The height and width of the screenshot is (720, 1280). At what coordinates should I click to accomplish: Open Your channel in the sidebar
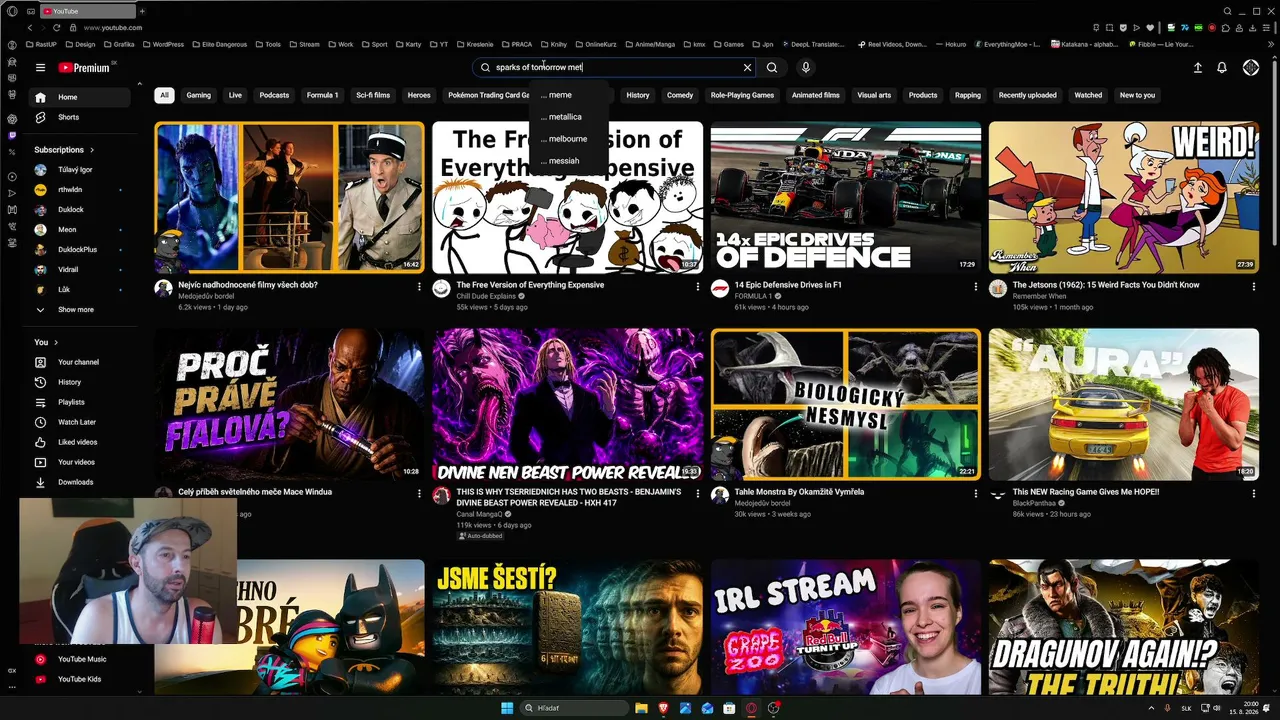coord(80,362)
